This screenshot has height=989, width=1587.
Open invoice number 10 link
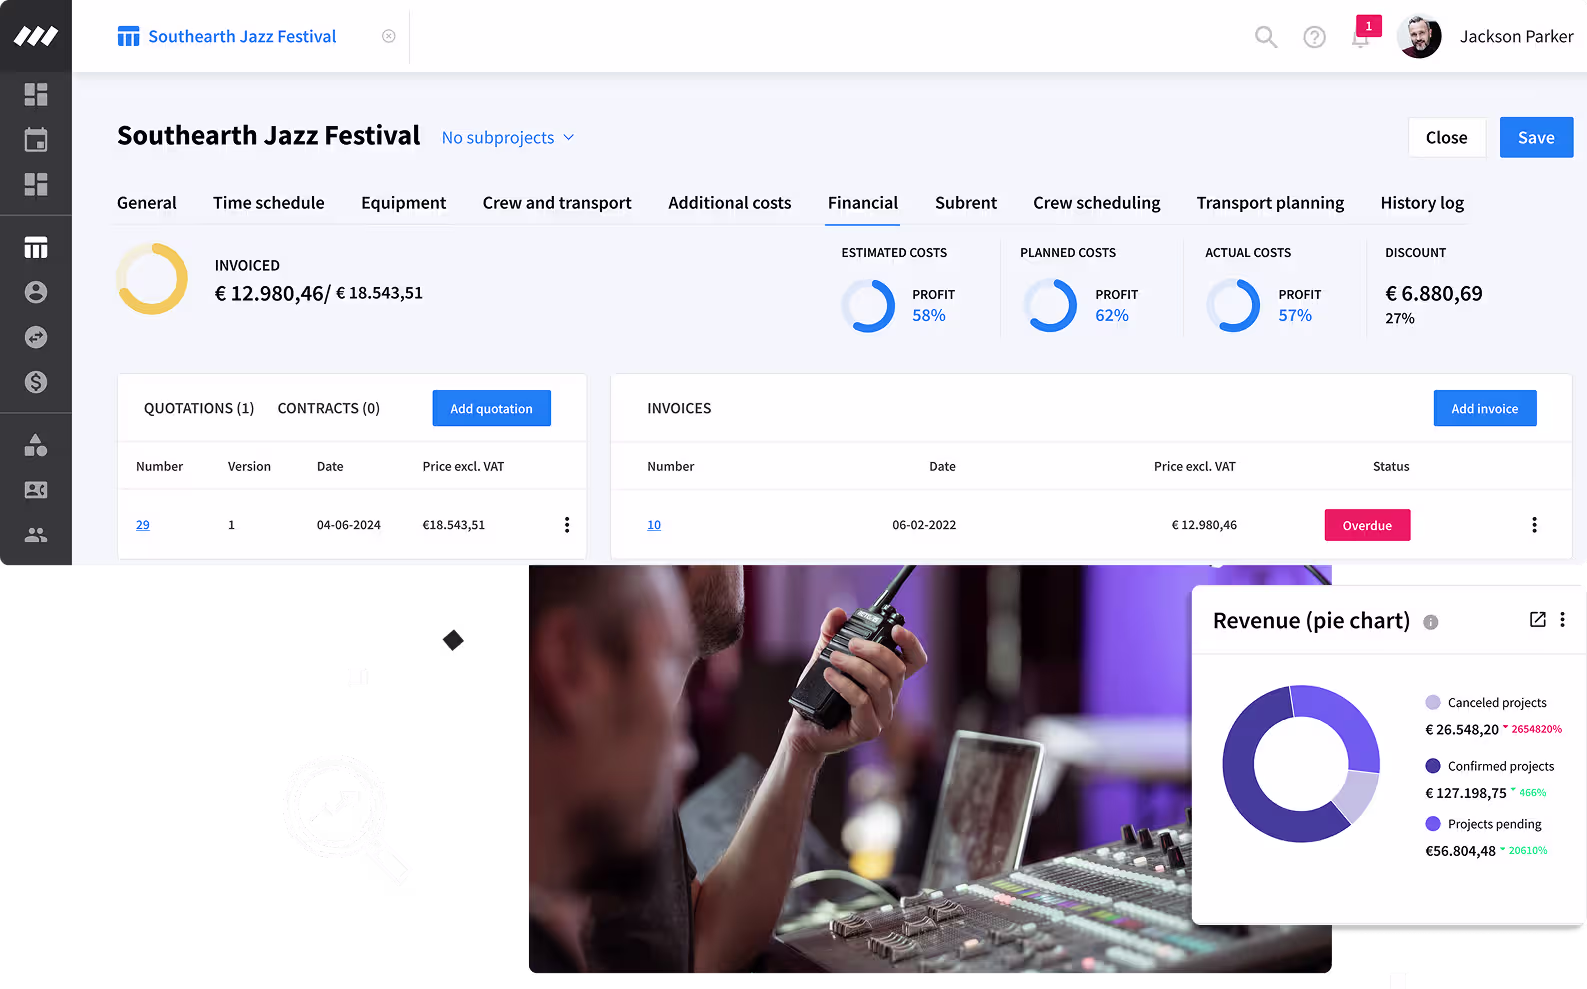[654, 525]
